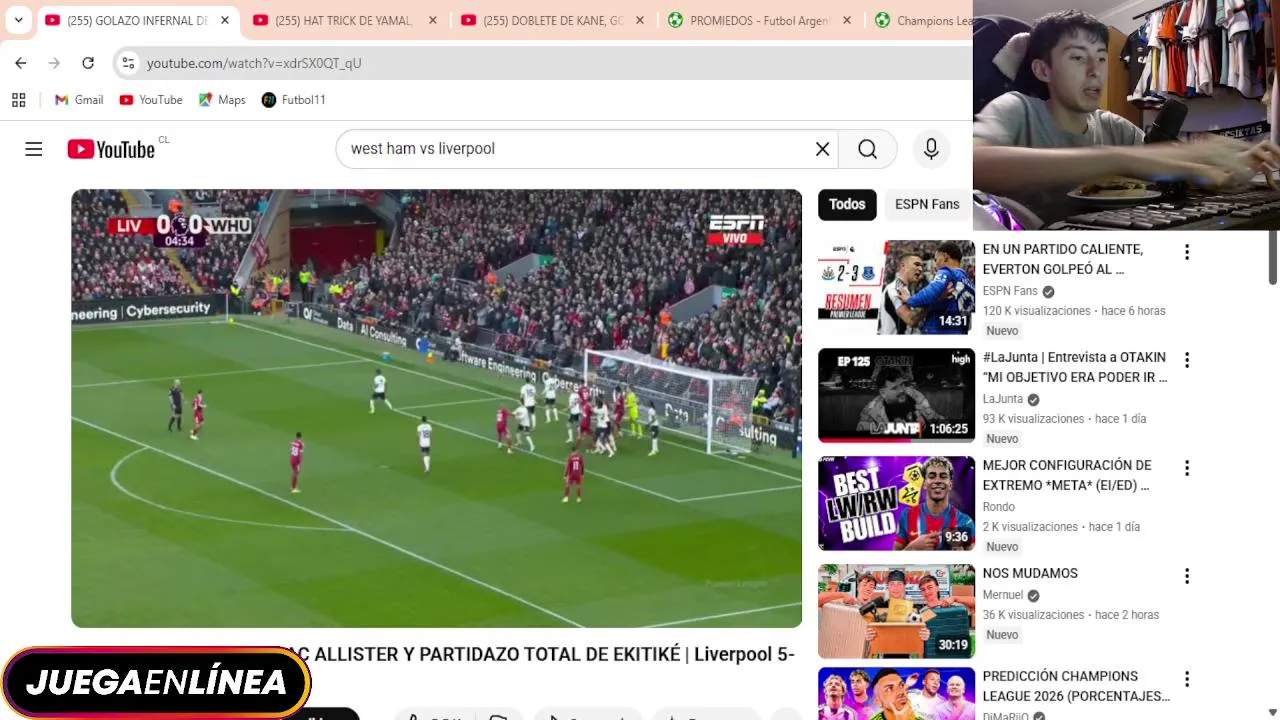Open the Everton 2-3 resumen thumbnail
Image resolution: width=1280 pixels, height=720 pixels.
[896, 287]
